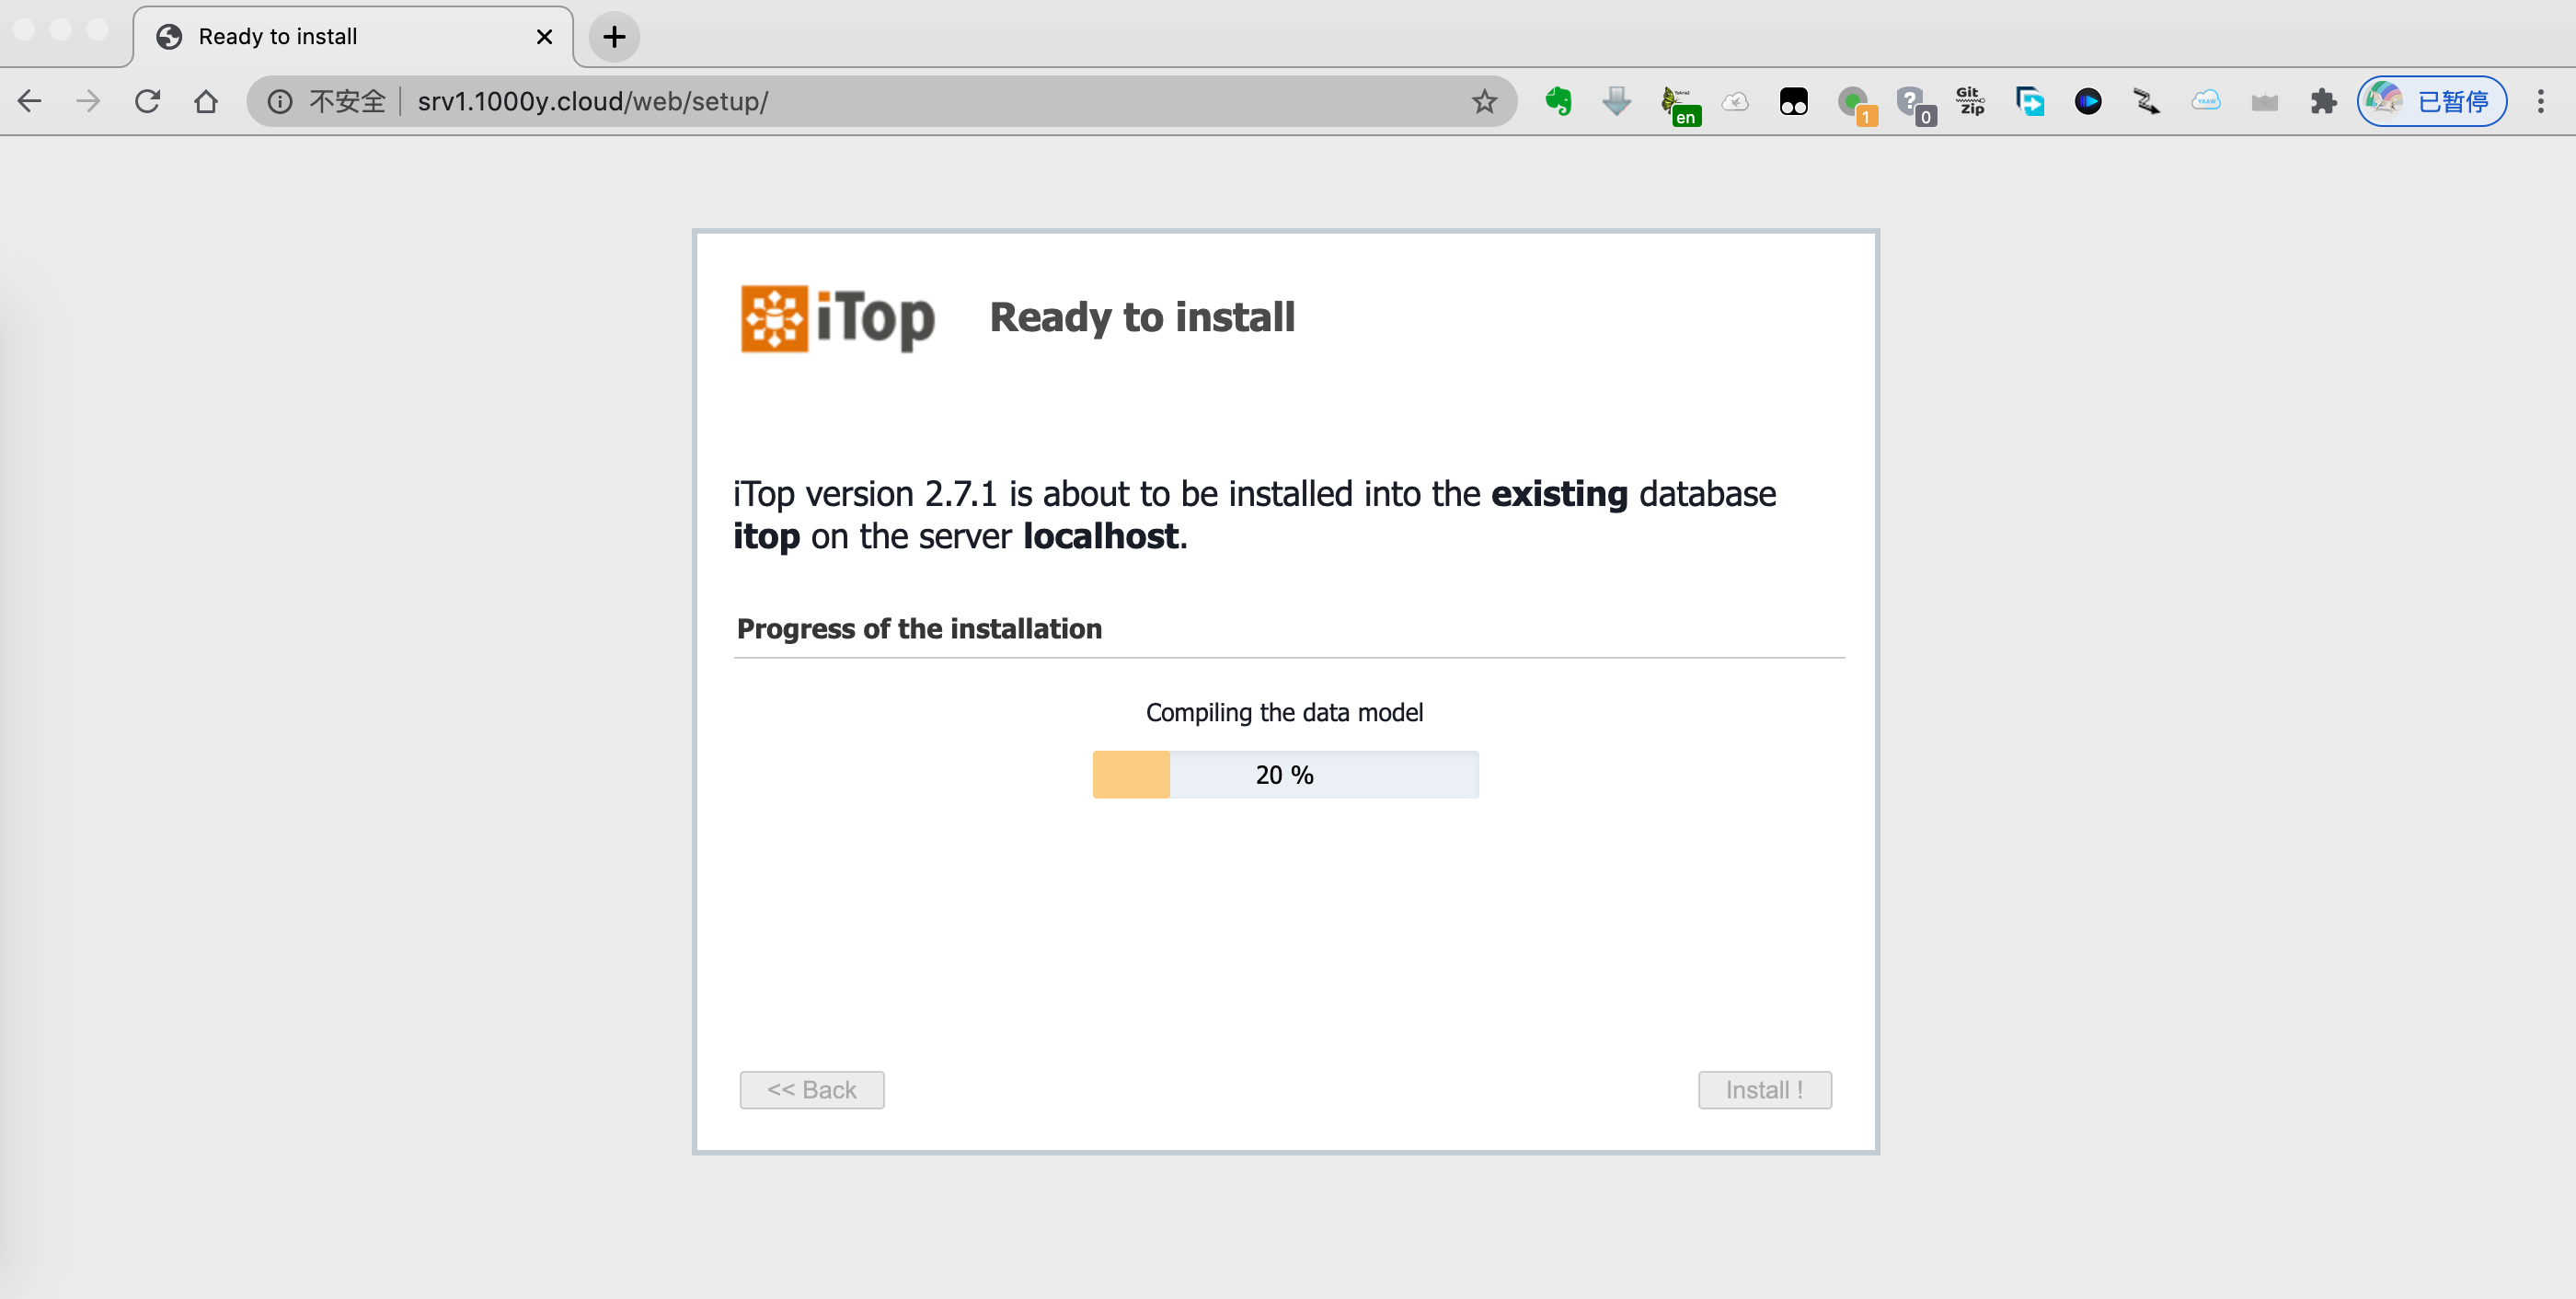This screenshot has height=1299, width=2576.
Task: Reload the setup page
Action: [x=147, y=101]
